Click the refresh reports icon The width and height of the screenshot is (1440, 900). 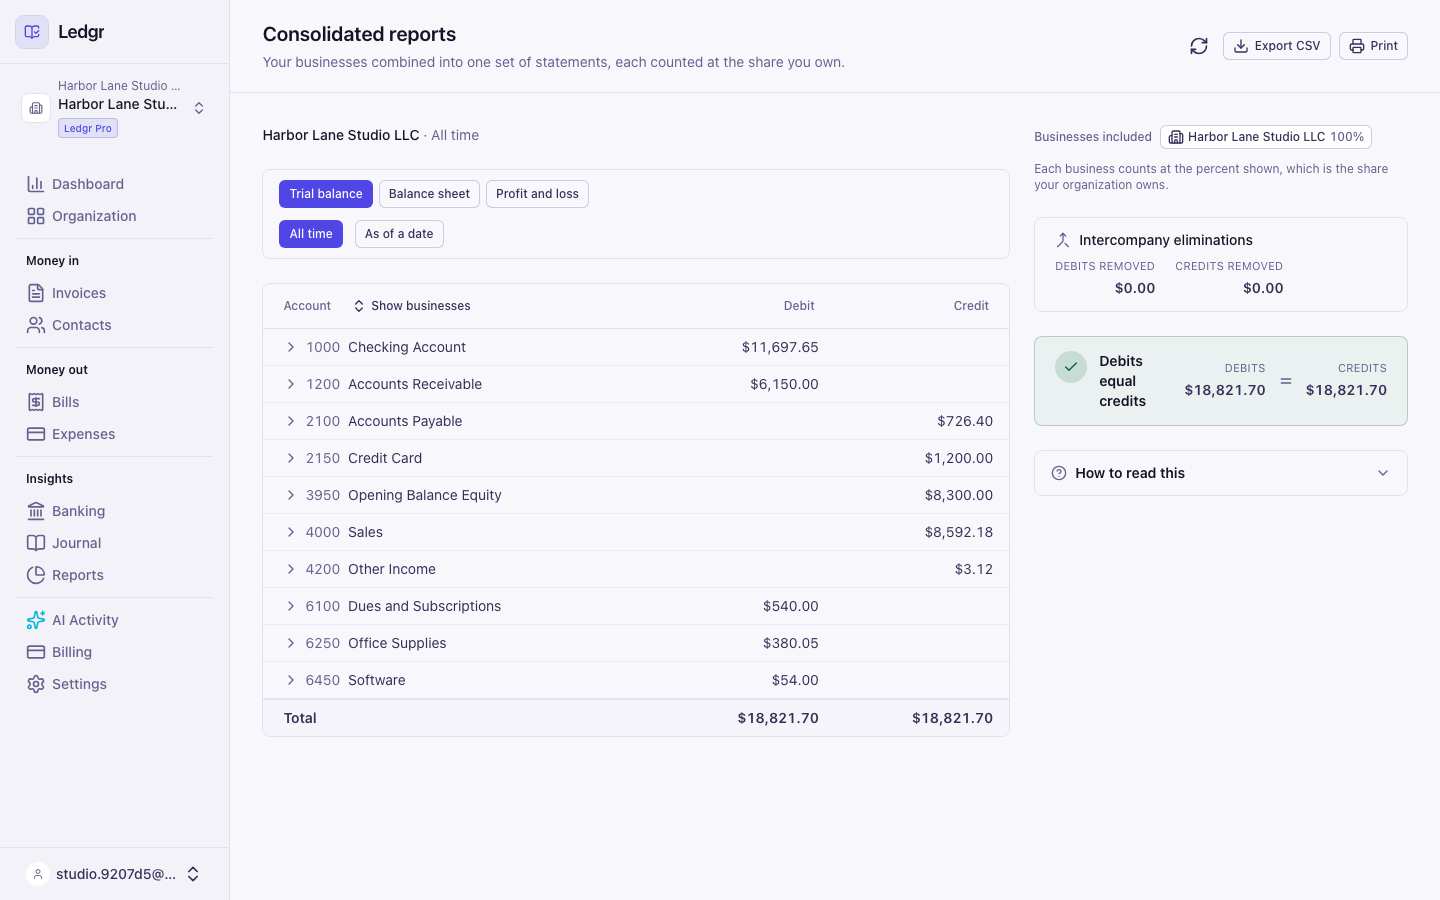click(x=1199, y=46)
